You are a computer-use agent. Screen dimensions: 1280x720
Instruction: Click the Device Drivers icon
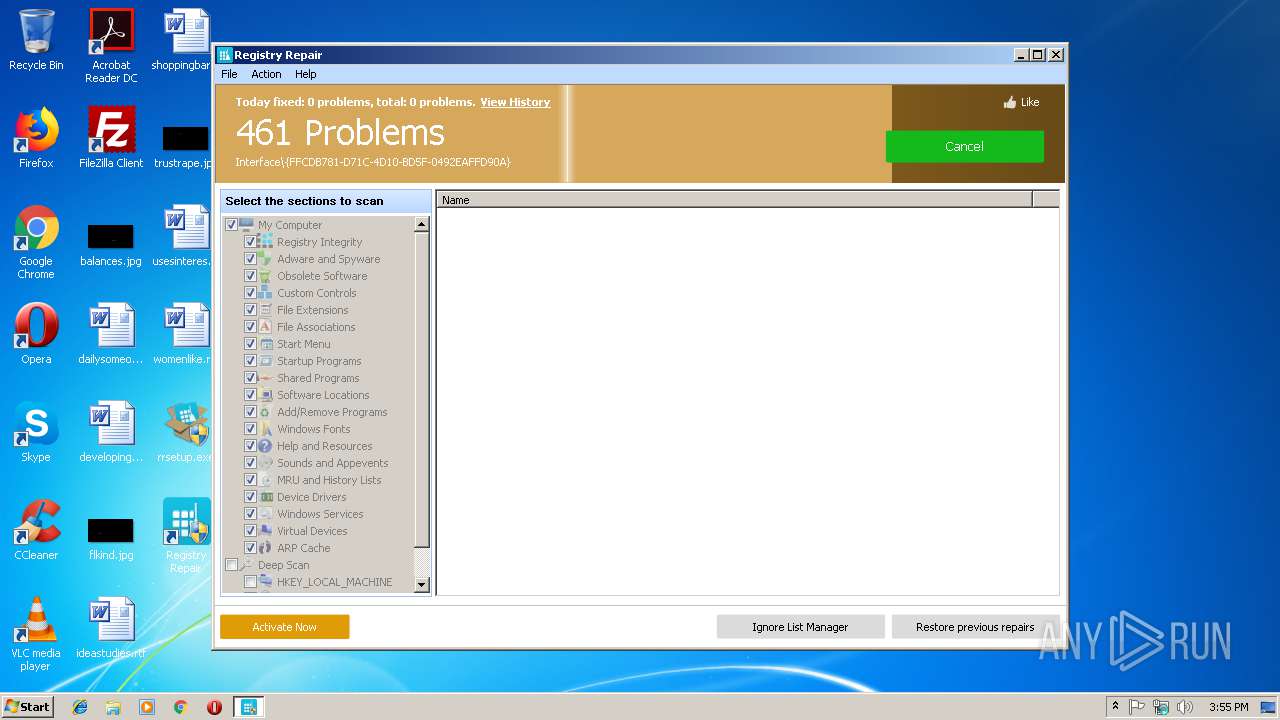(x=266, y=497)
